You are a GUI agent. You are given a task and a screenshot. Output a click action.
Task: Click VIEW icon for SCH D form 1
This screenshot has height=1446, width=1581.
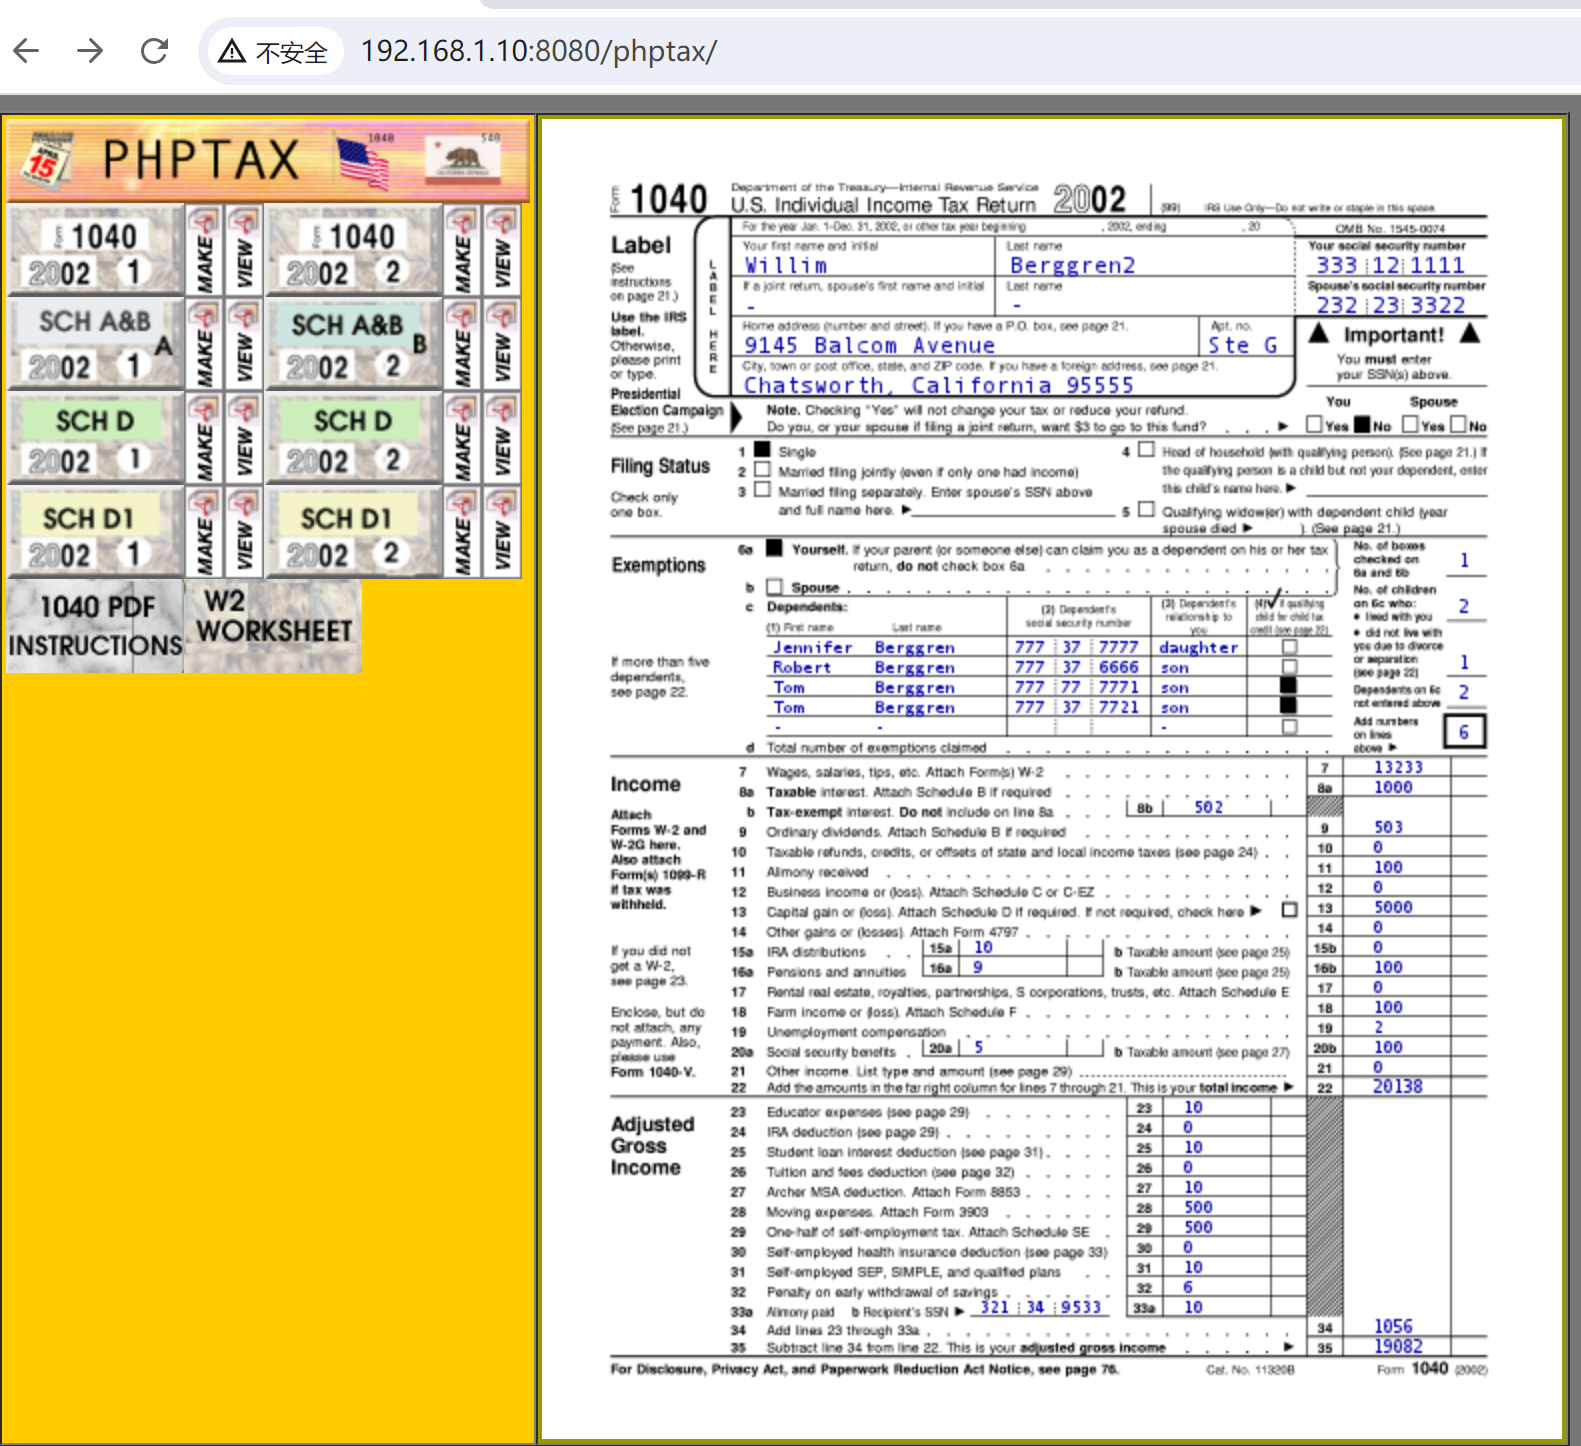244,438
